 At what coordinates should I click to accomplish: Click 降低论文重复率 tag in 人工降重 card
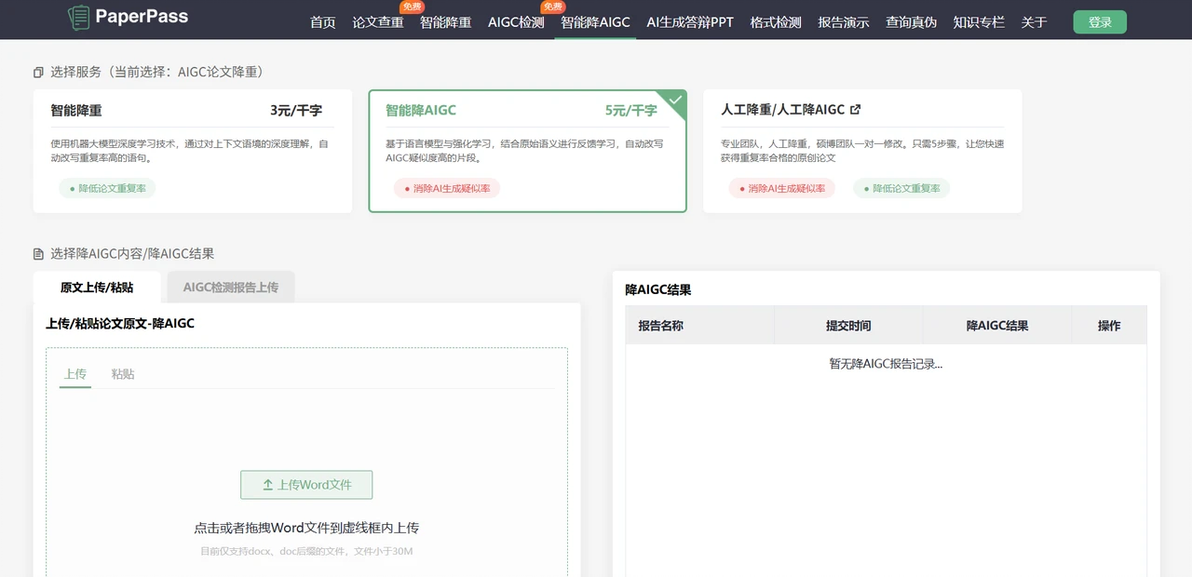(902, 188)
